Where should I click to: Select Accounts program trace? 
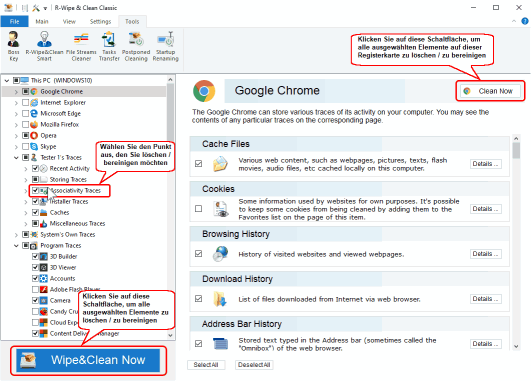(x=62, y=278)
